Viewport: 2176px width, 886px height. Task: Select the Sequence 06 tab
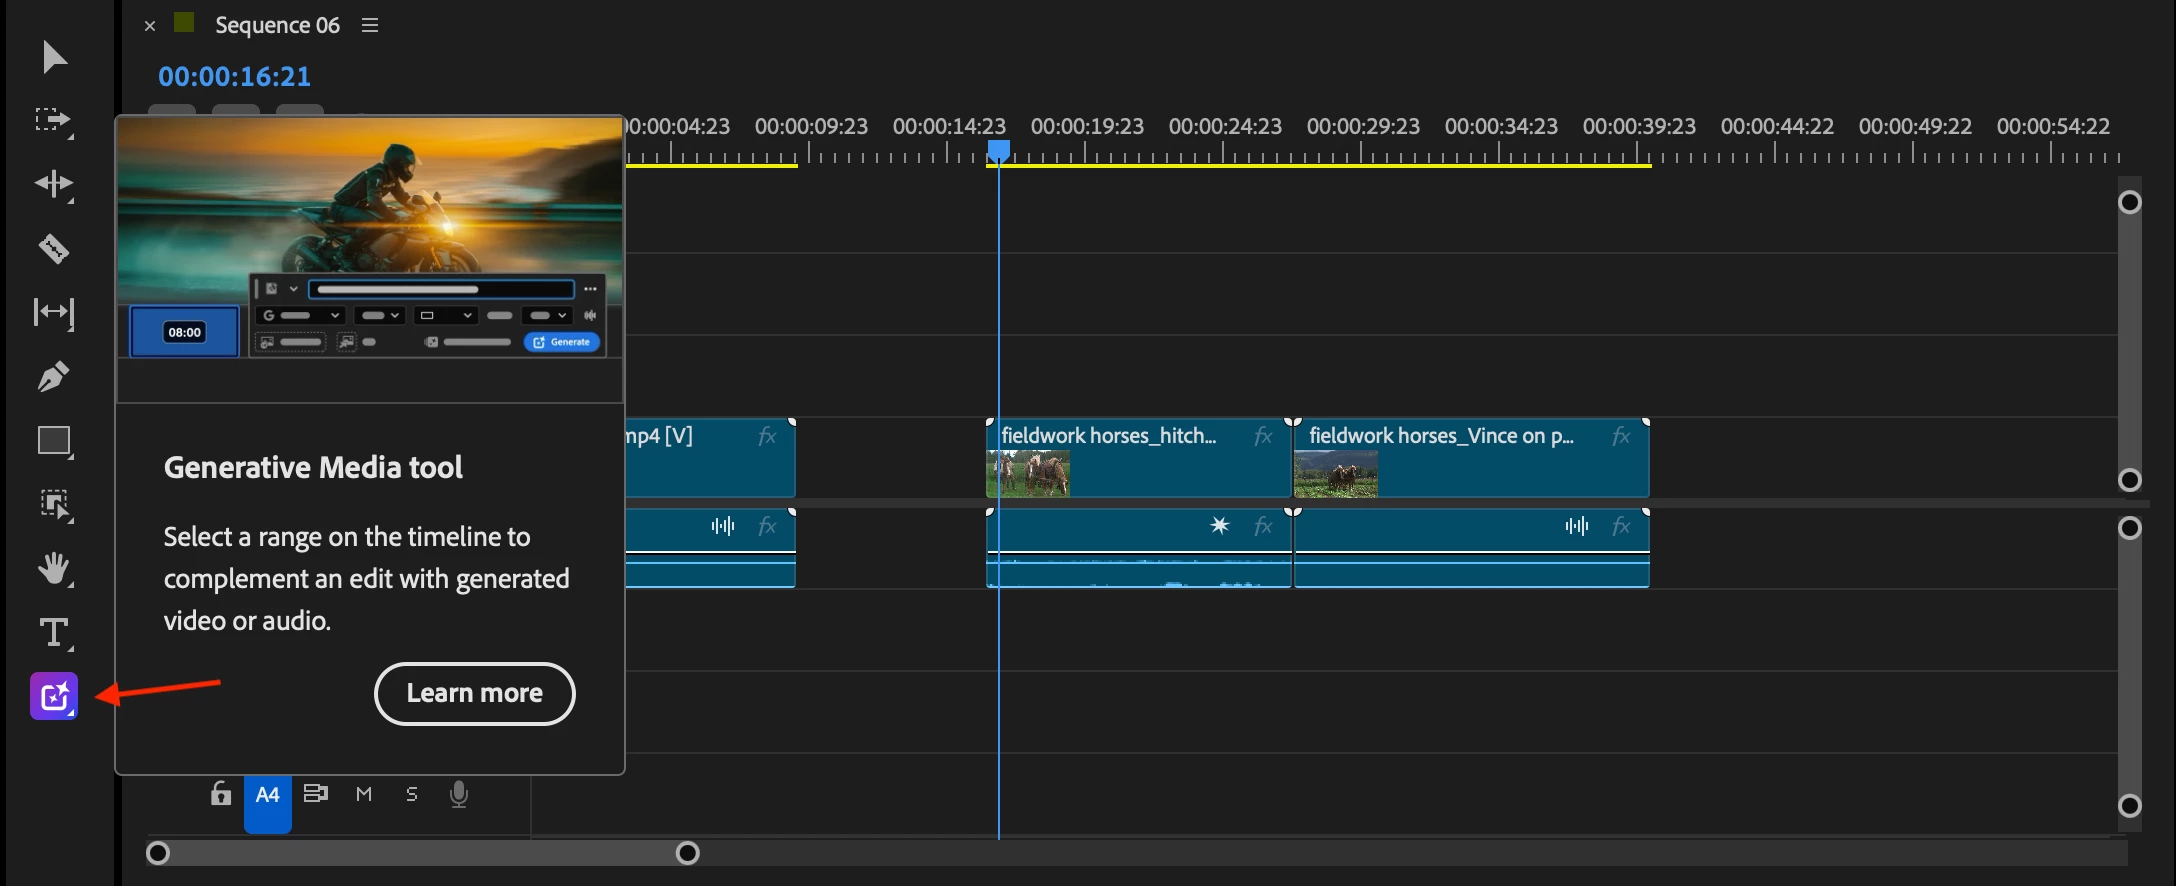[x=277, y=25]
